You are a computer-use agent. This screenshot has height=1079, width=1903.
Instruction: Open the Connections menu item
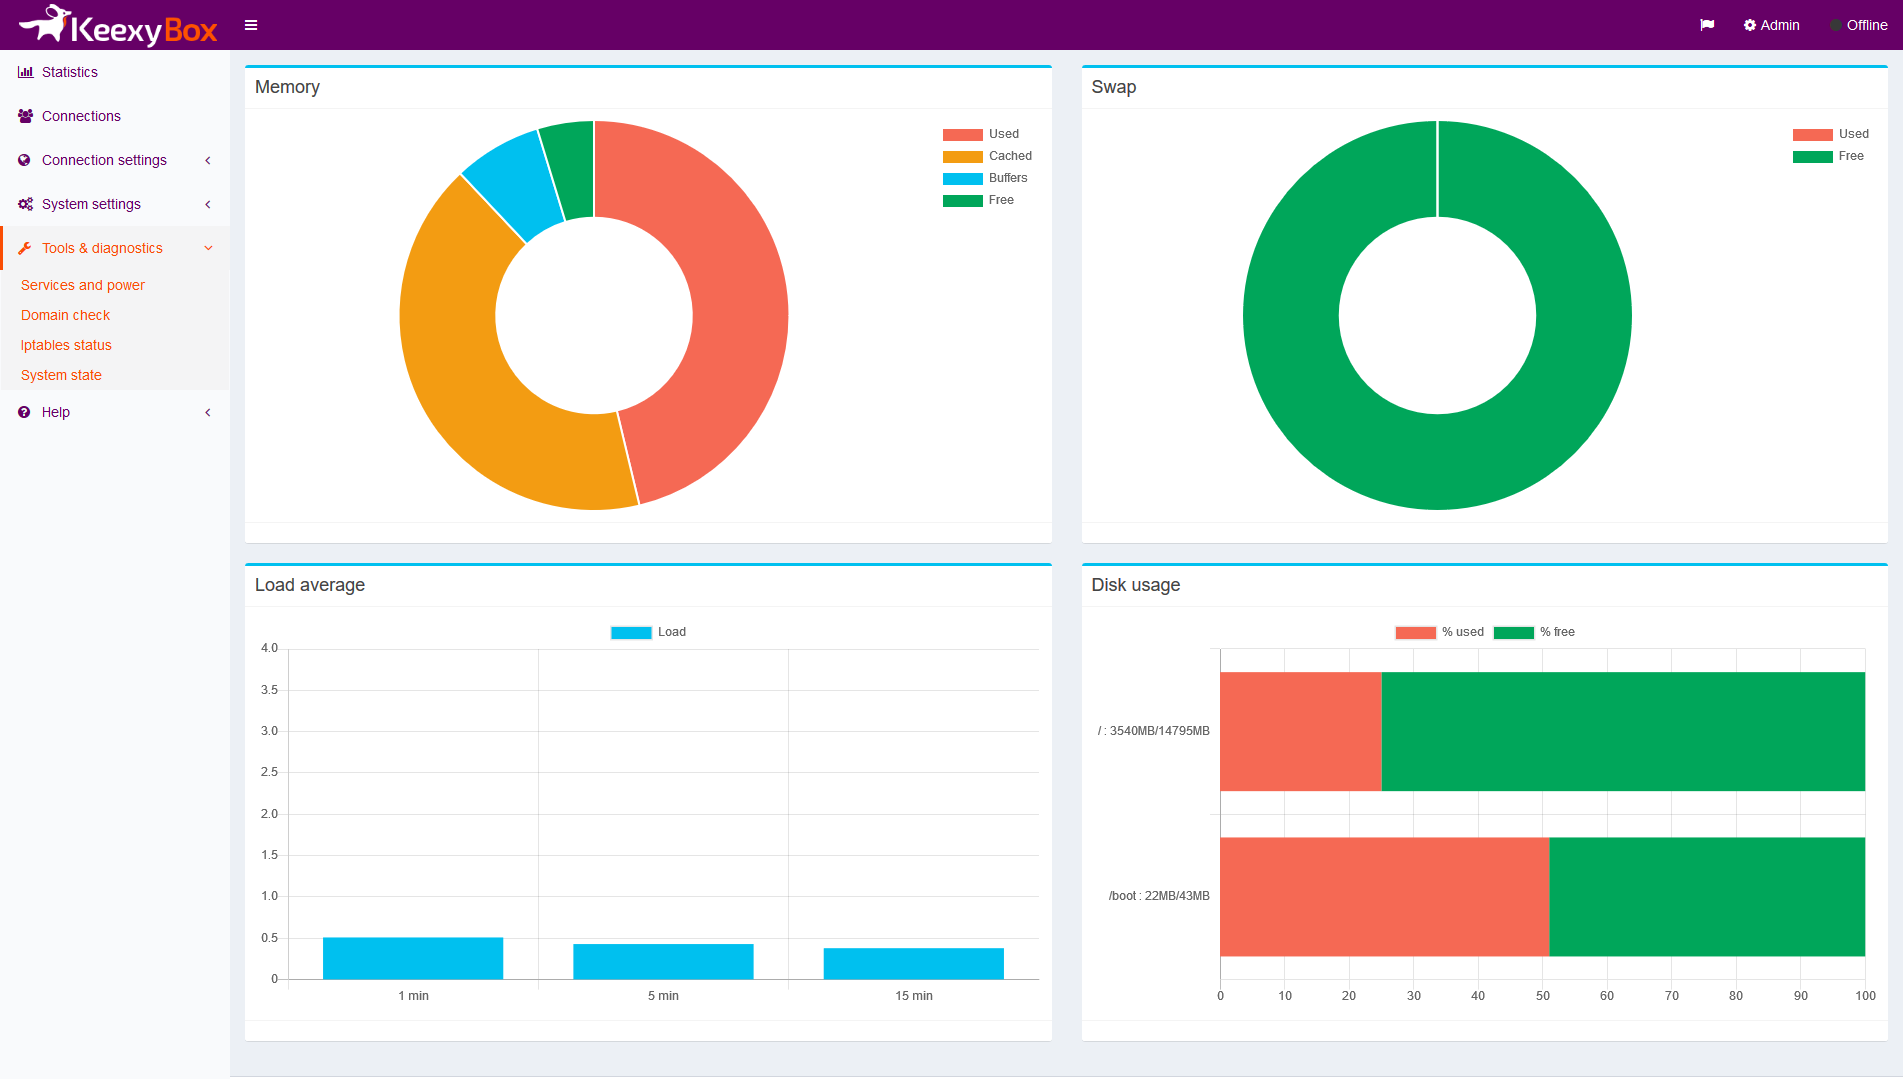(115, 116)
